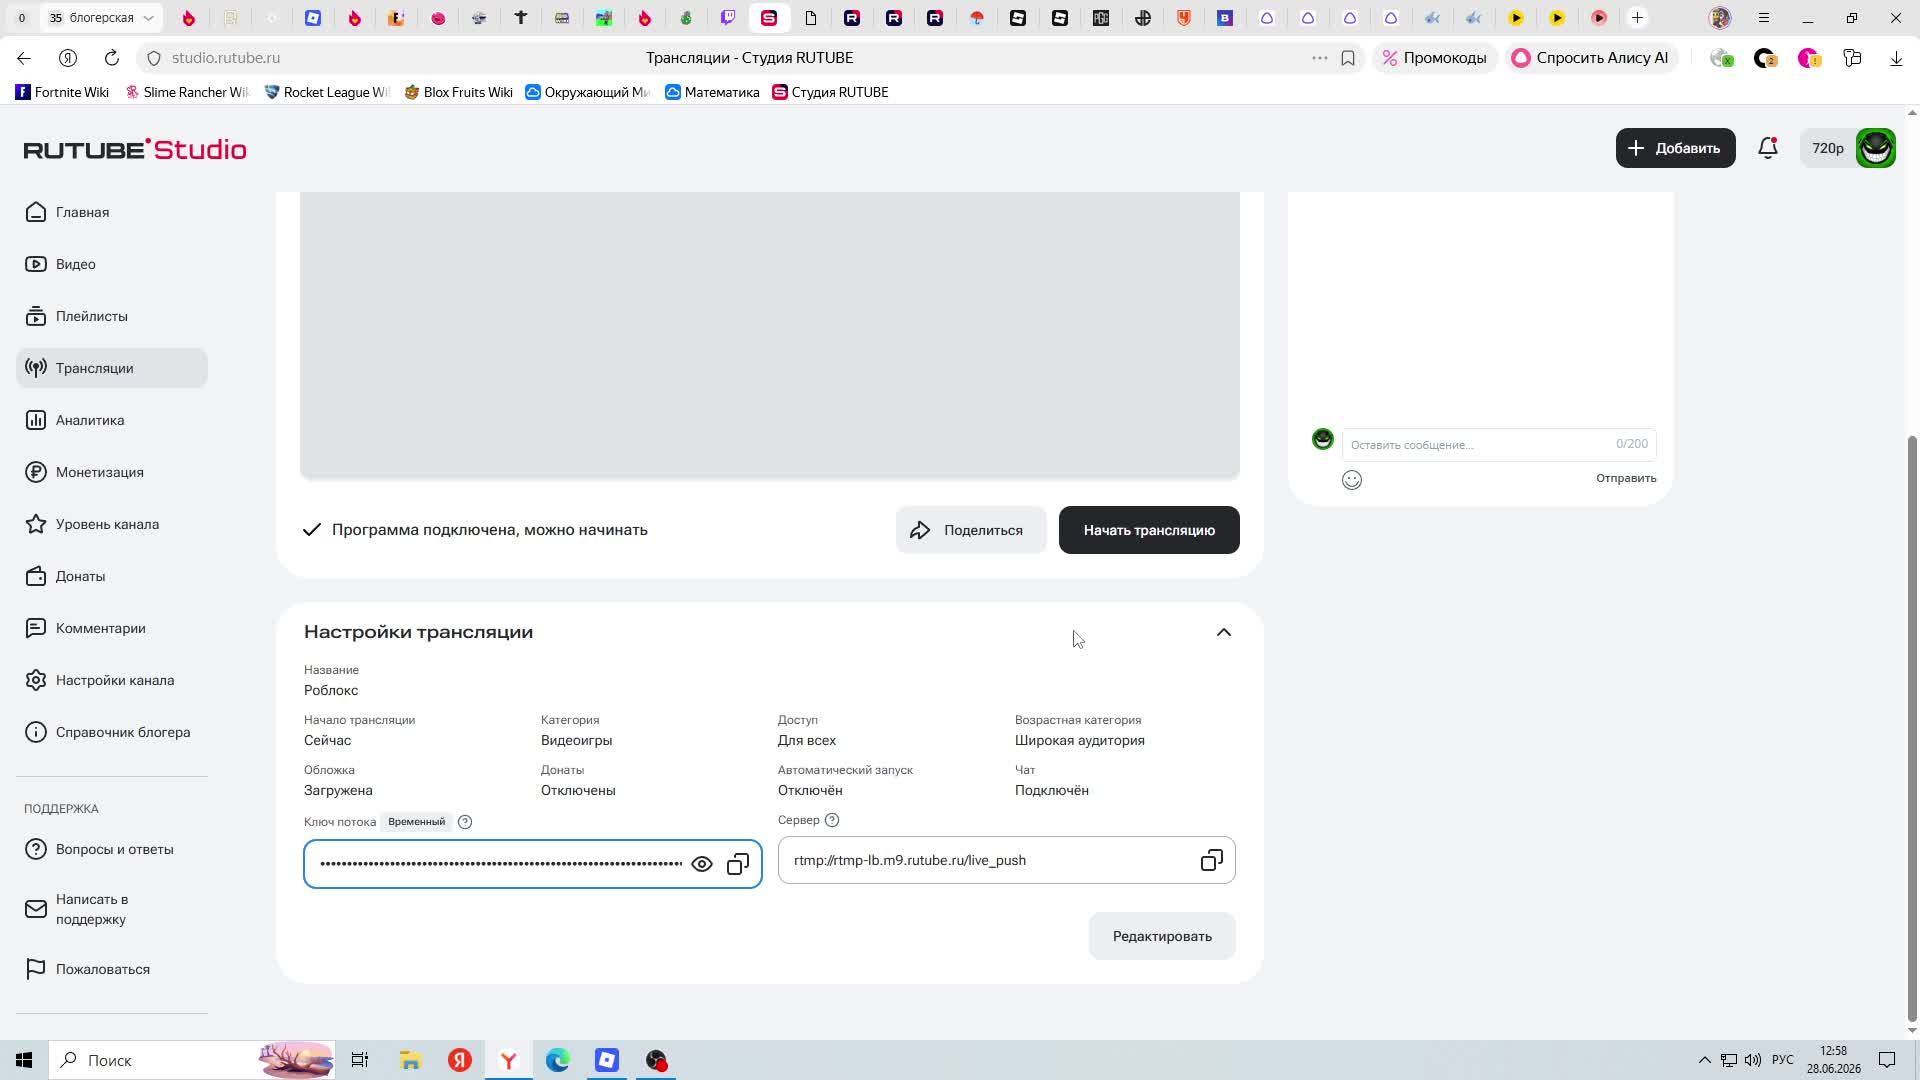Image resolution: width=1920 pixels, height=1080 pixels.
Task: Open Аналитика in the sidebar
Action: 112,420
